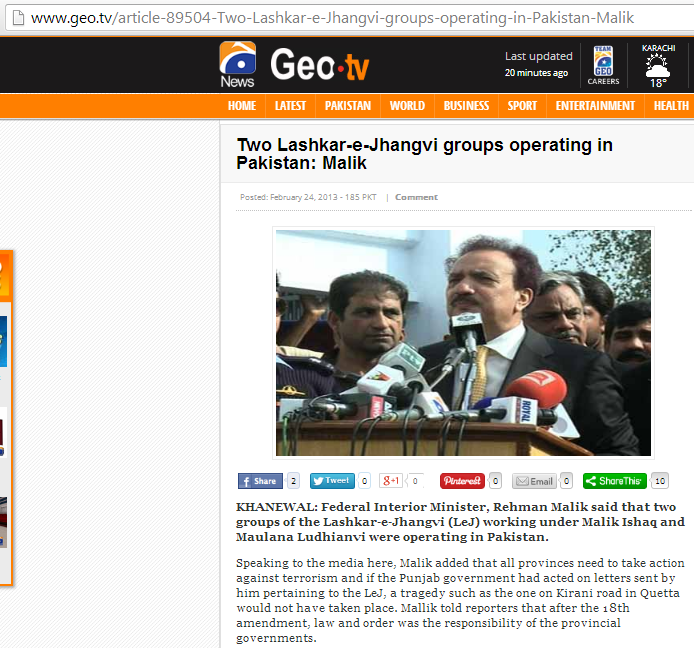The image size is (694, 648).
Task: Select WORLD in the navigation bar
Action: click(407, 106)
